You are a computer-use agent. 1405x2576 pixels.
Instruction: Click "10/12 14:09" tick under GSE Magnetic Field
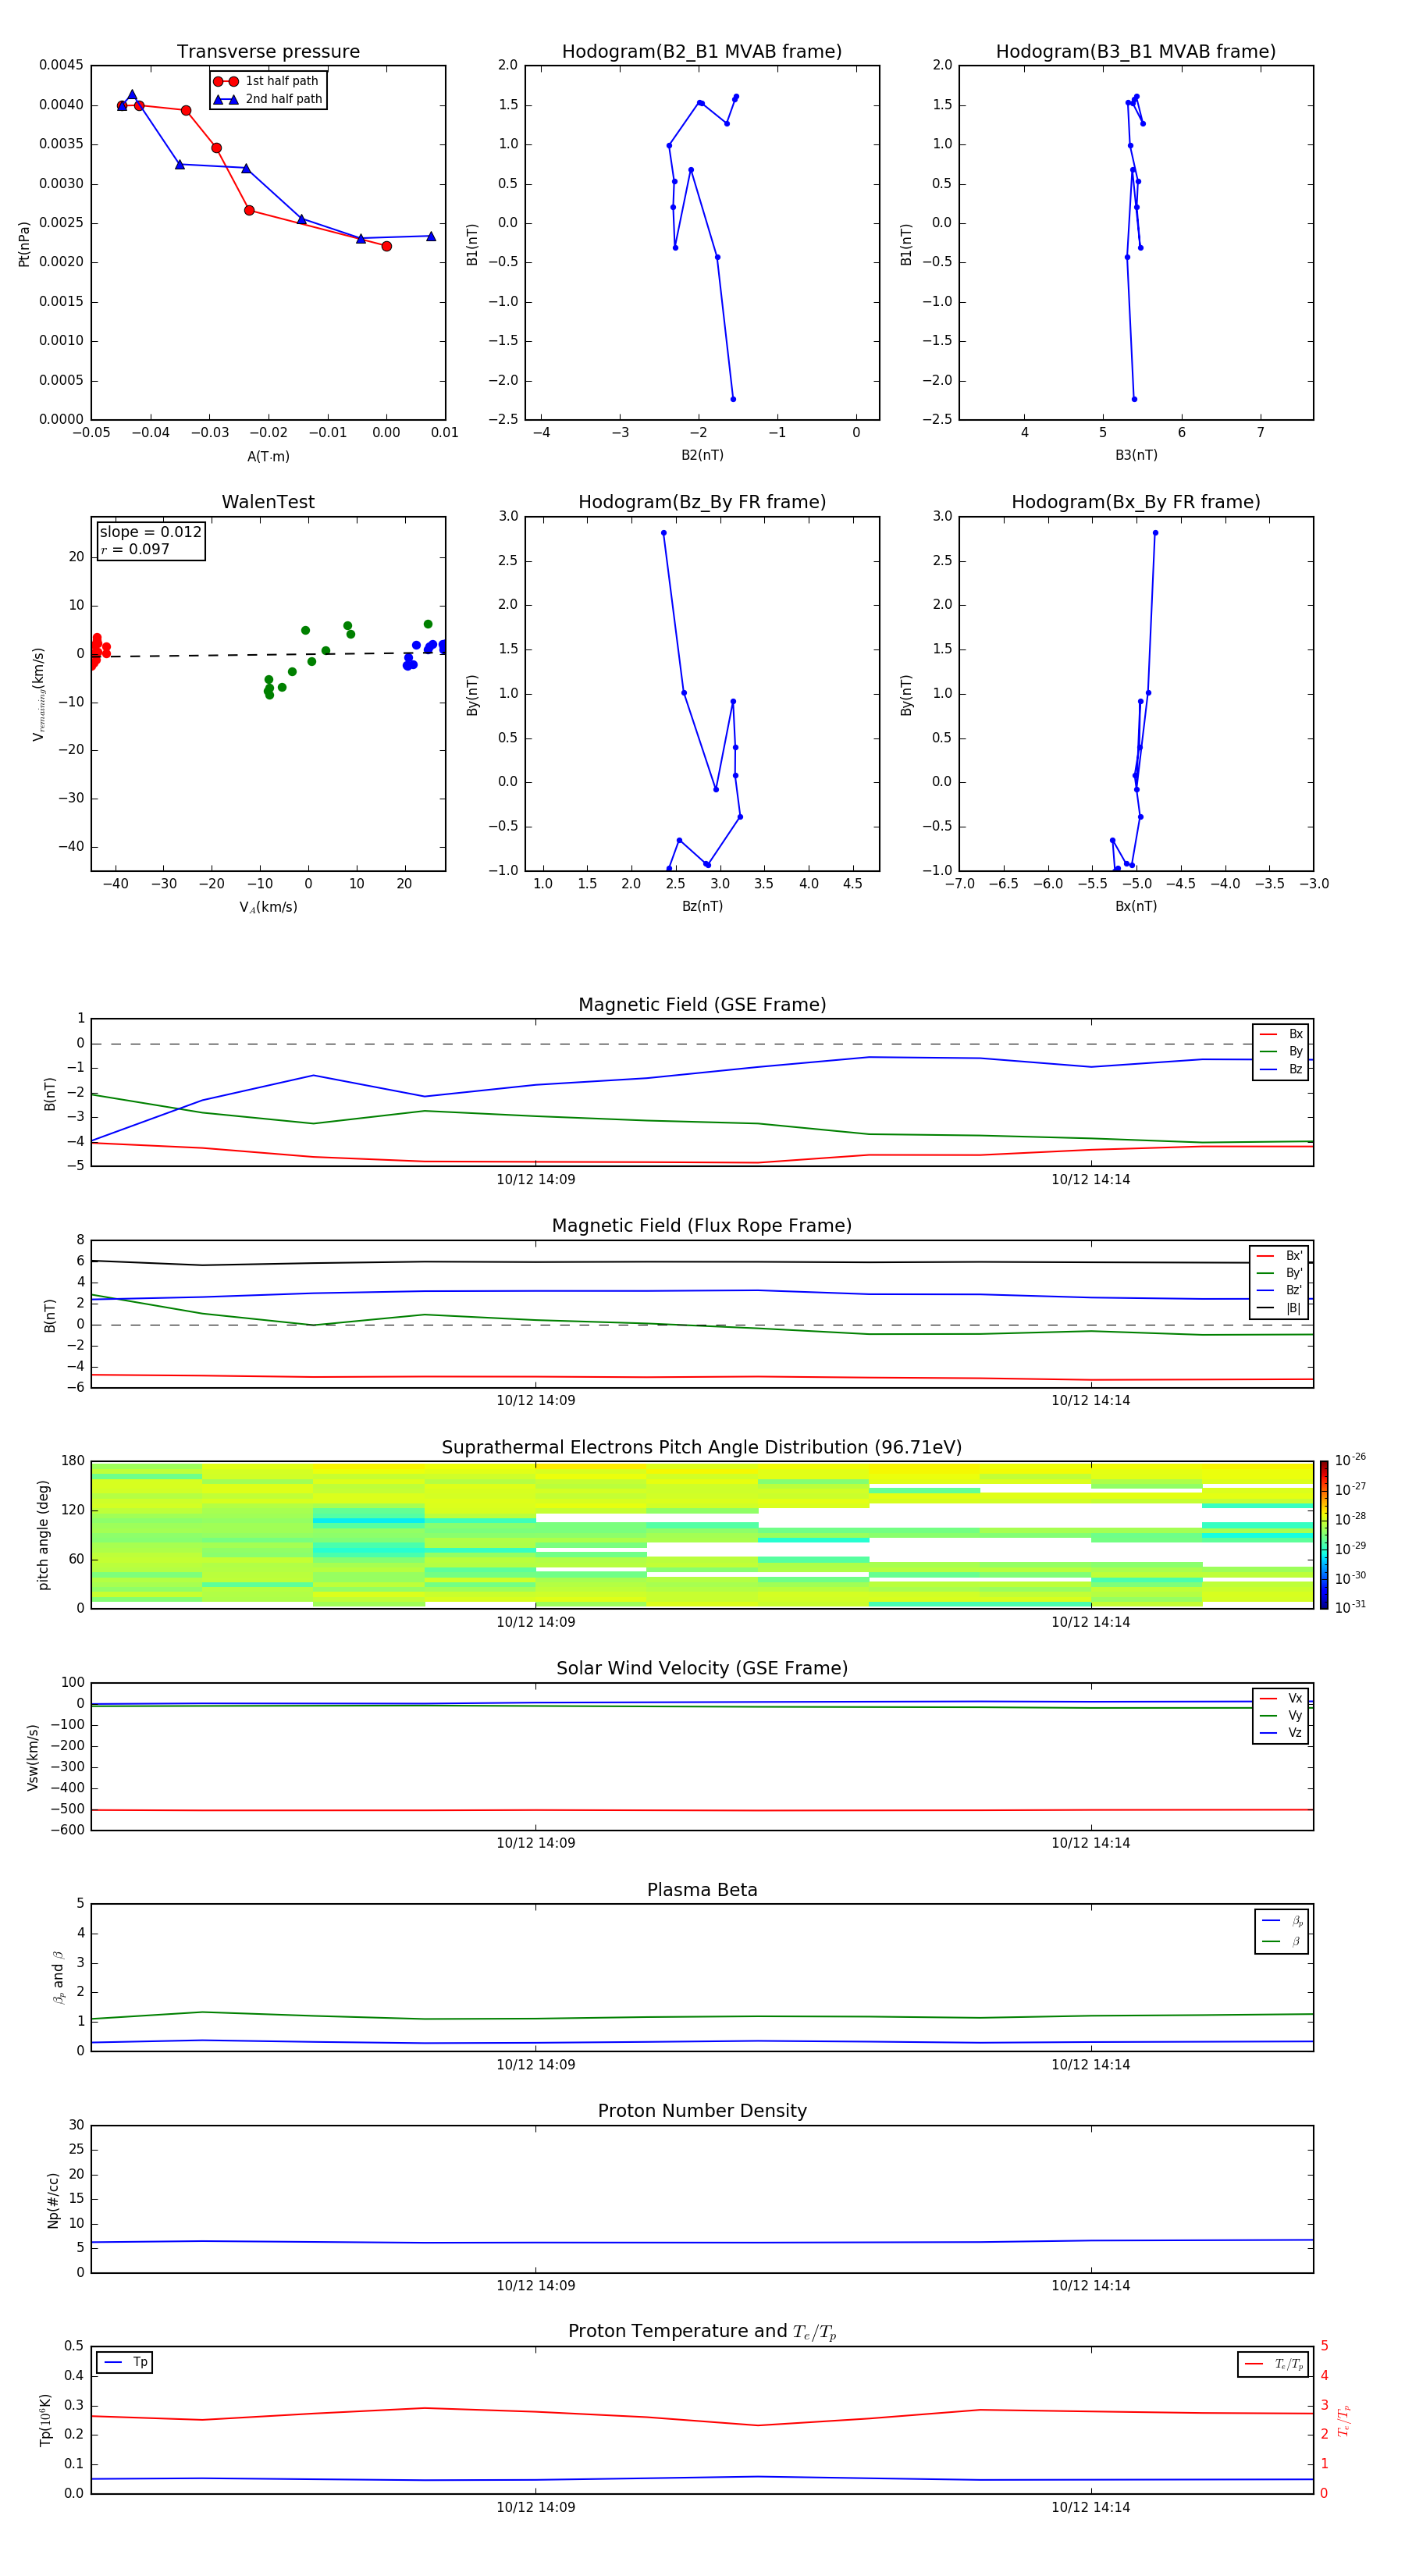point(536,1180)
